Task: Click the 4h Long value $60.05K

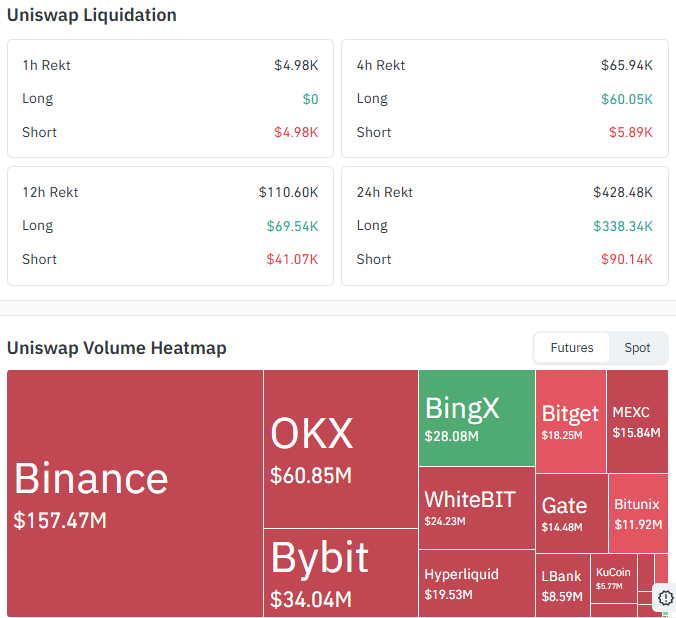Action: (627, 99)
